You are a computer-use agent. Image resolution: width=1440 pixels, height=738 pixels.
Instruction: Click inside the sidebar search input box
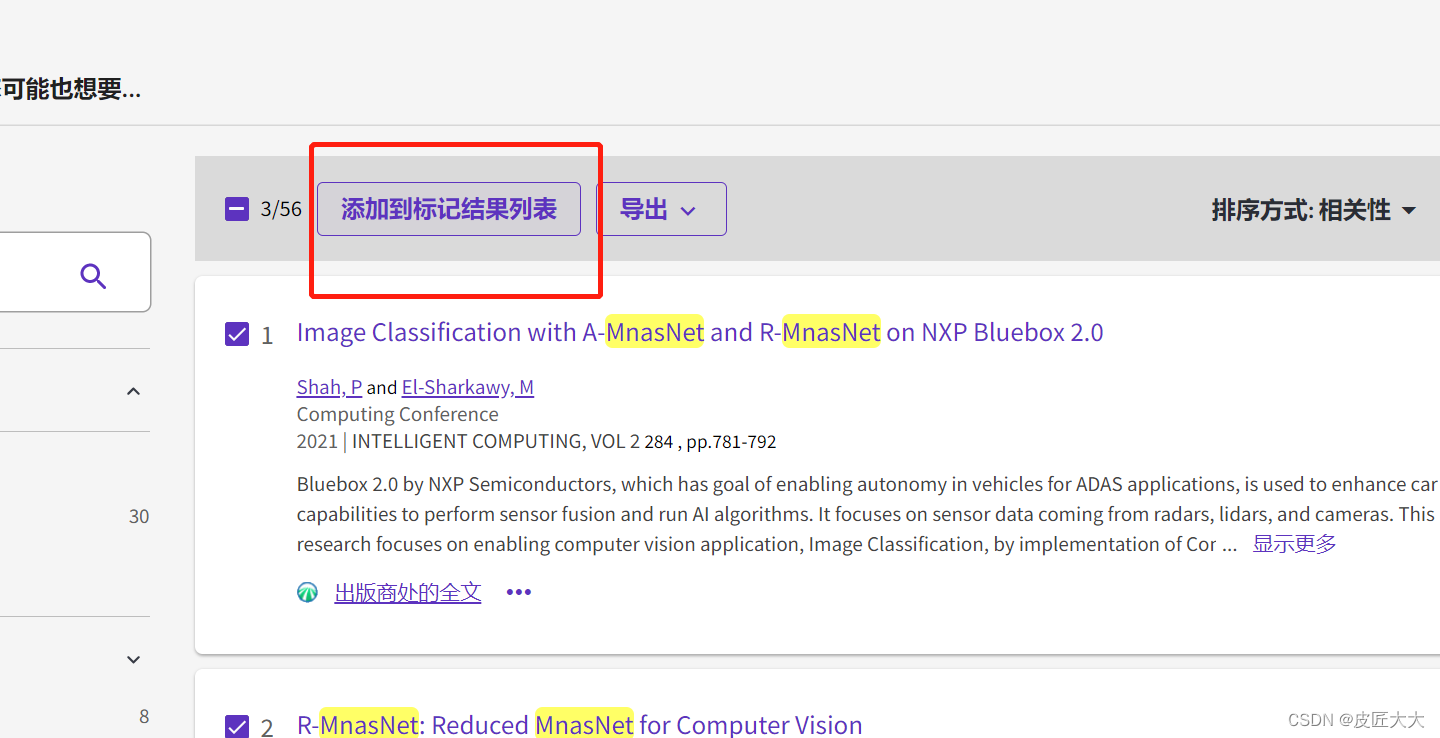point(50,271)
